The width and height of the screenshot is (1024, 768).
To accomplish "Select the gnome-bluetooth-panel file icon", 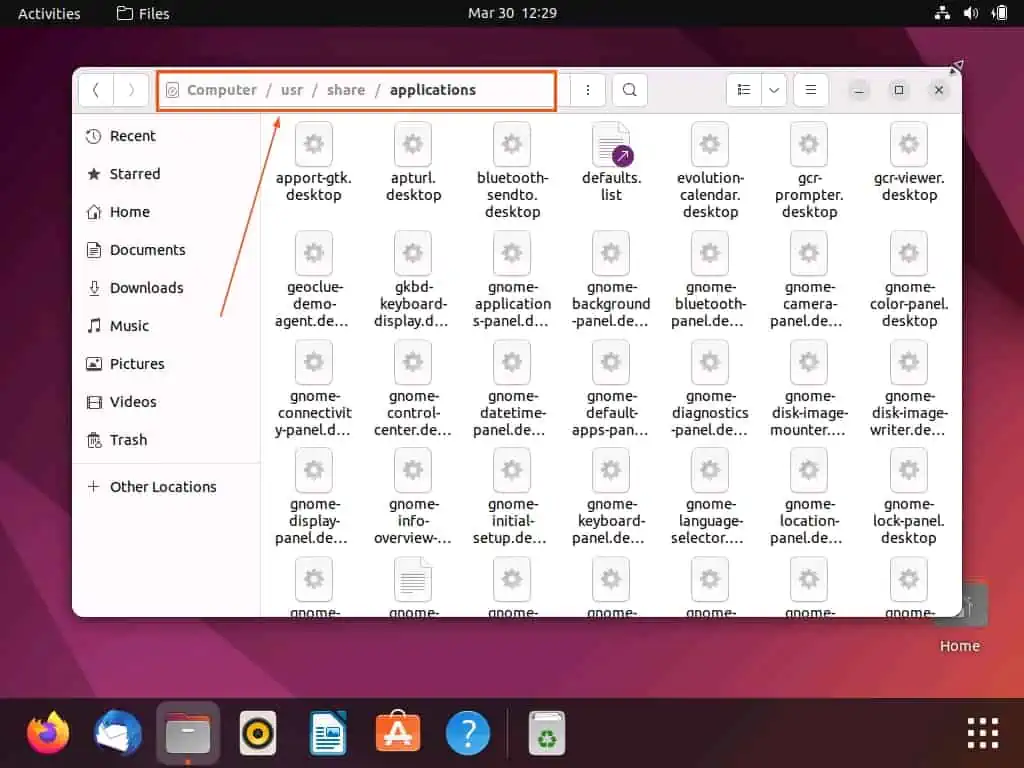I will tap(710, 253).
